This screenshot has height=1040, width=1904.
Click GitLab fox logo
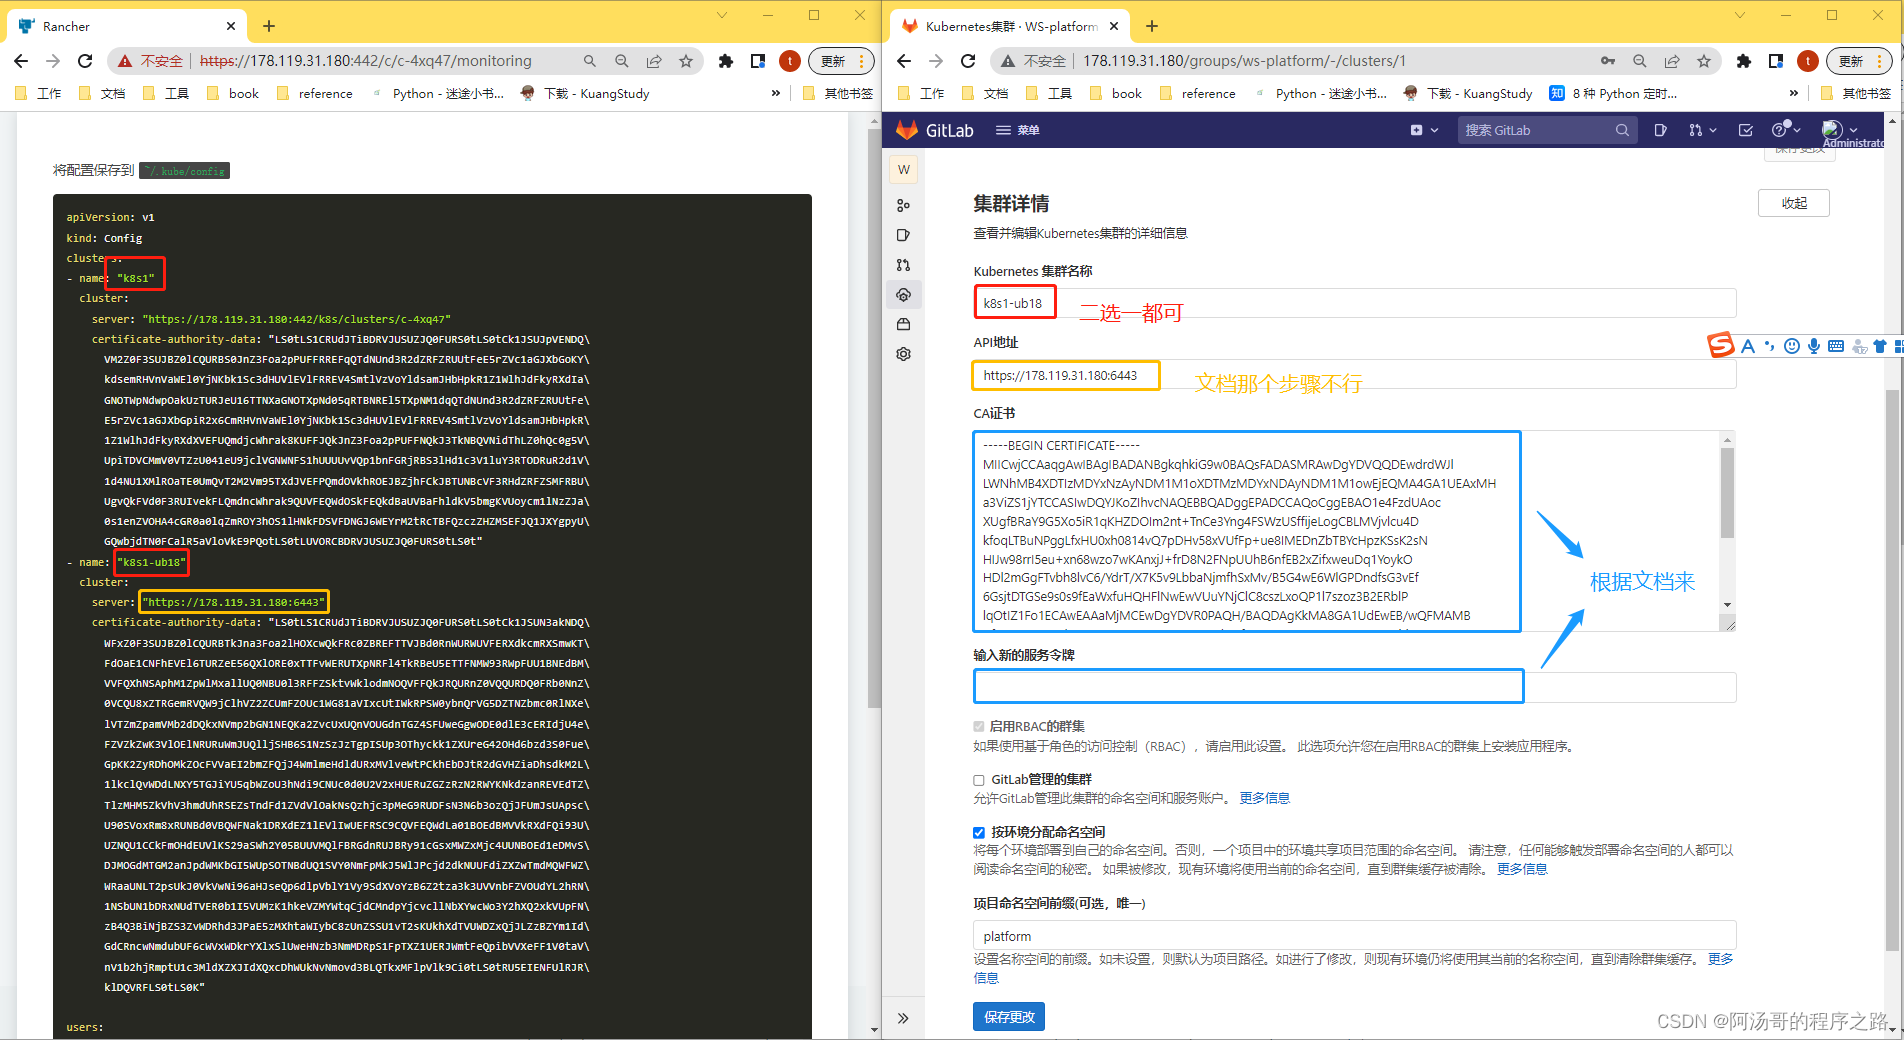click(x=907, y=130)
